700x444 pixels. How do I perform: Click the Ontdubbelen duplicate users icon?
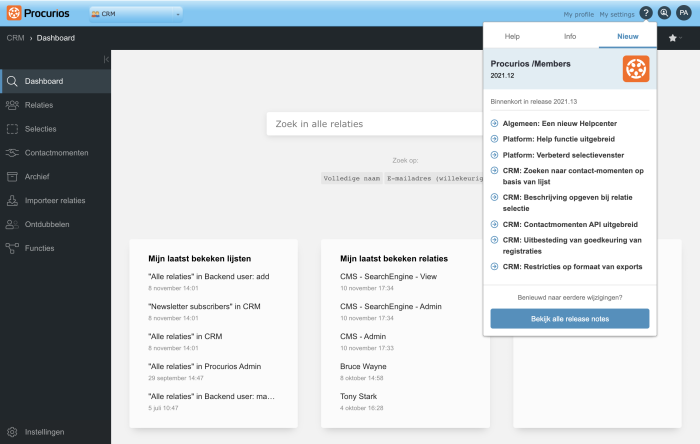12,224
